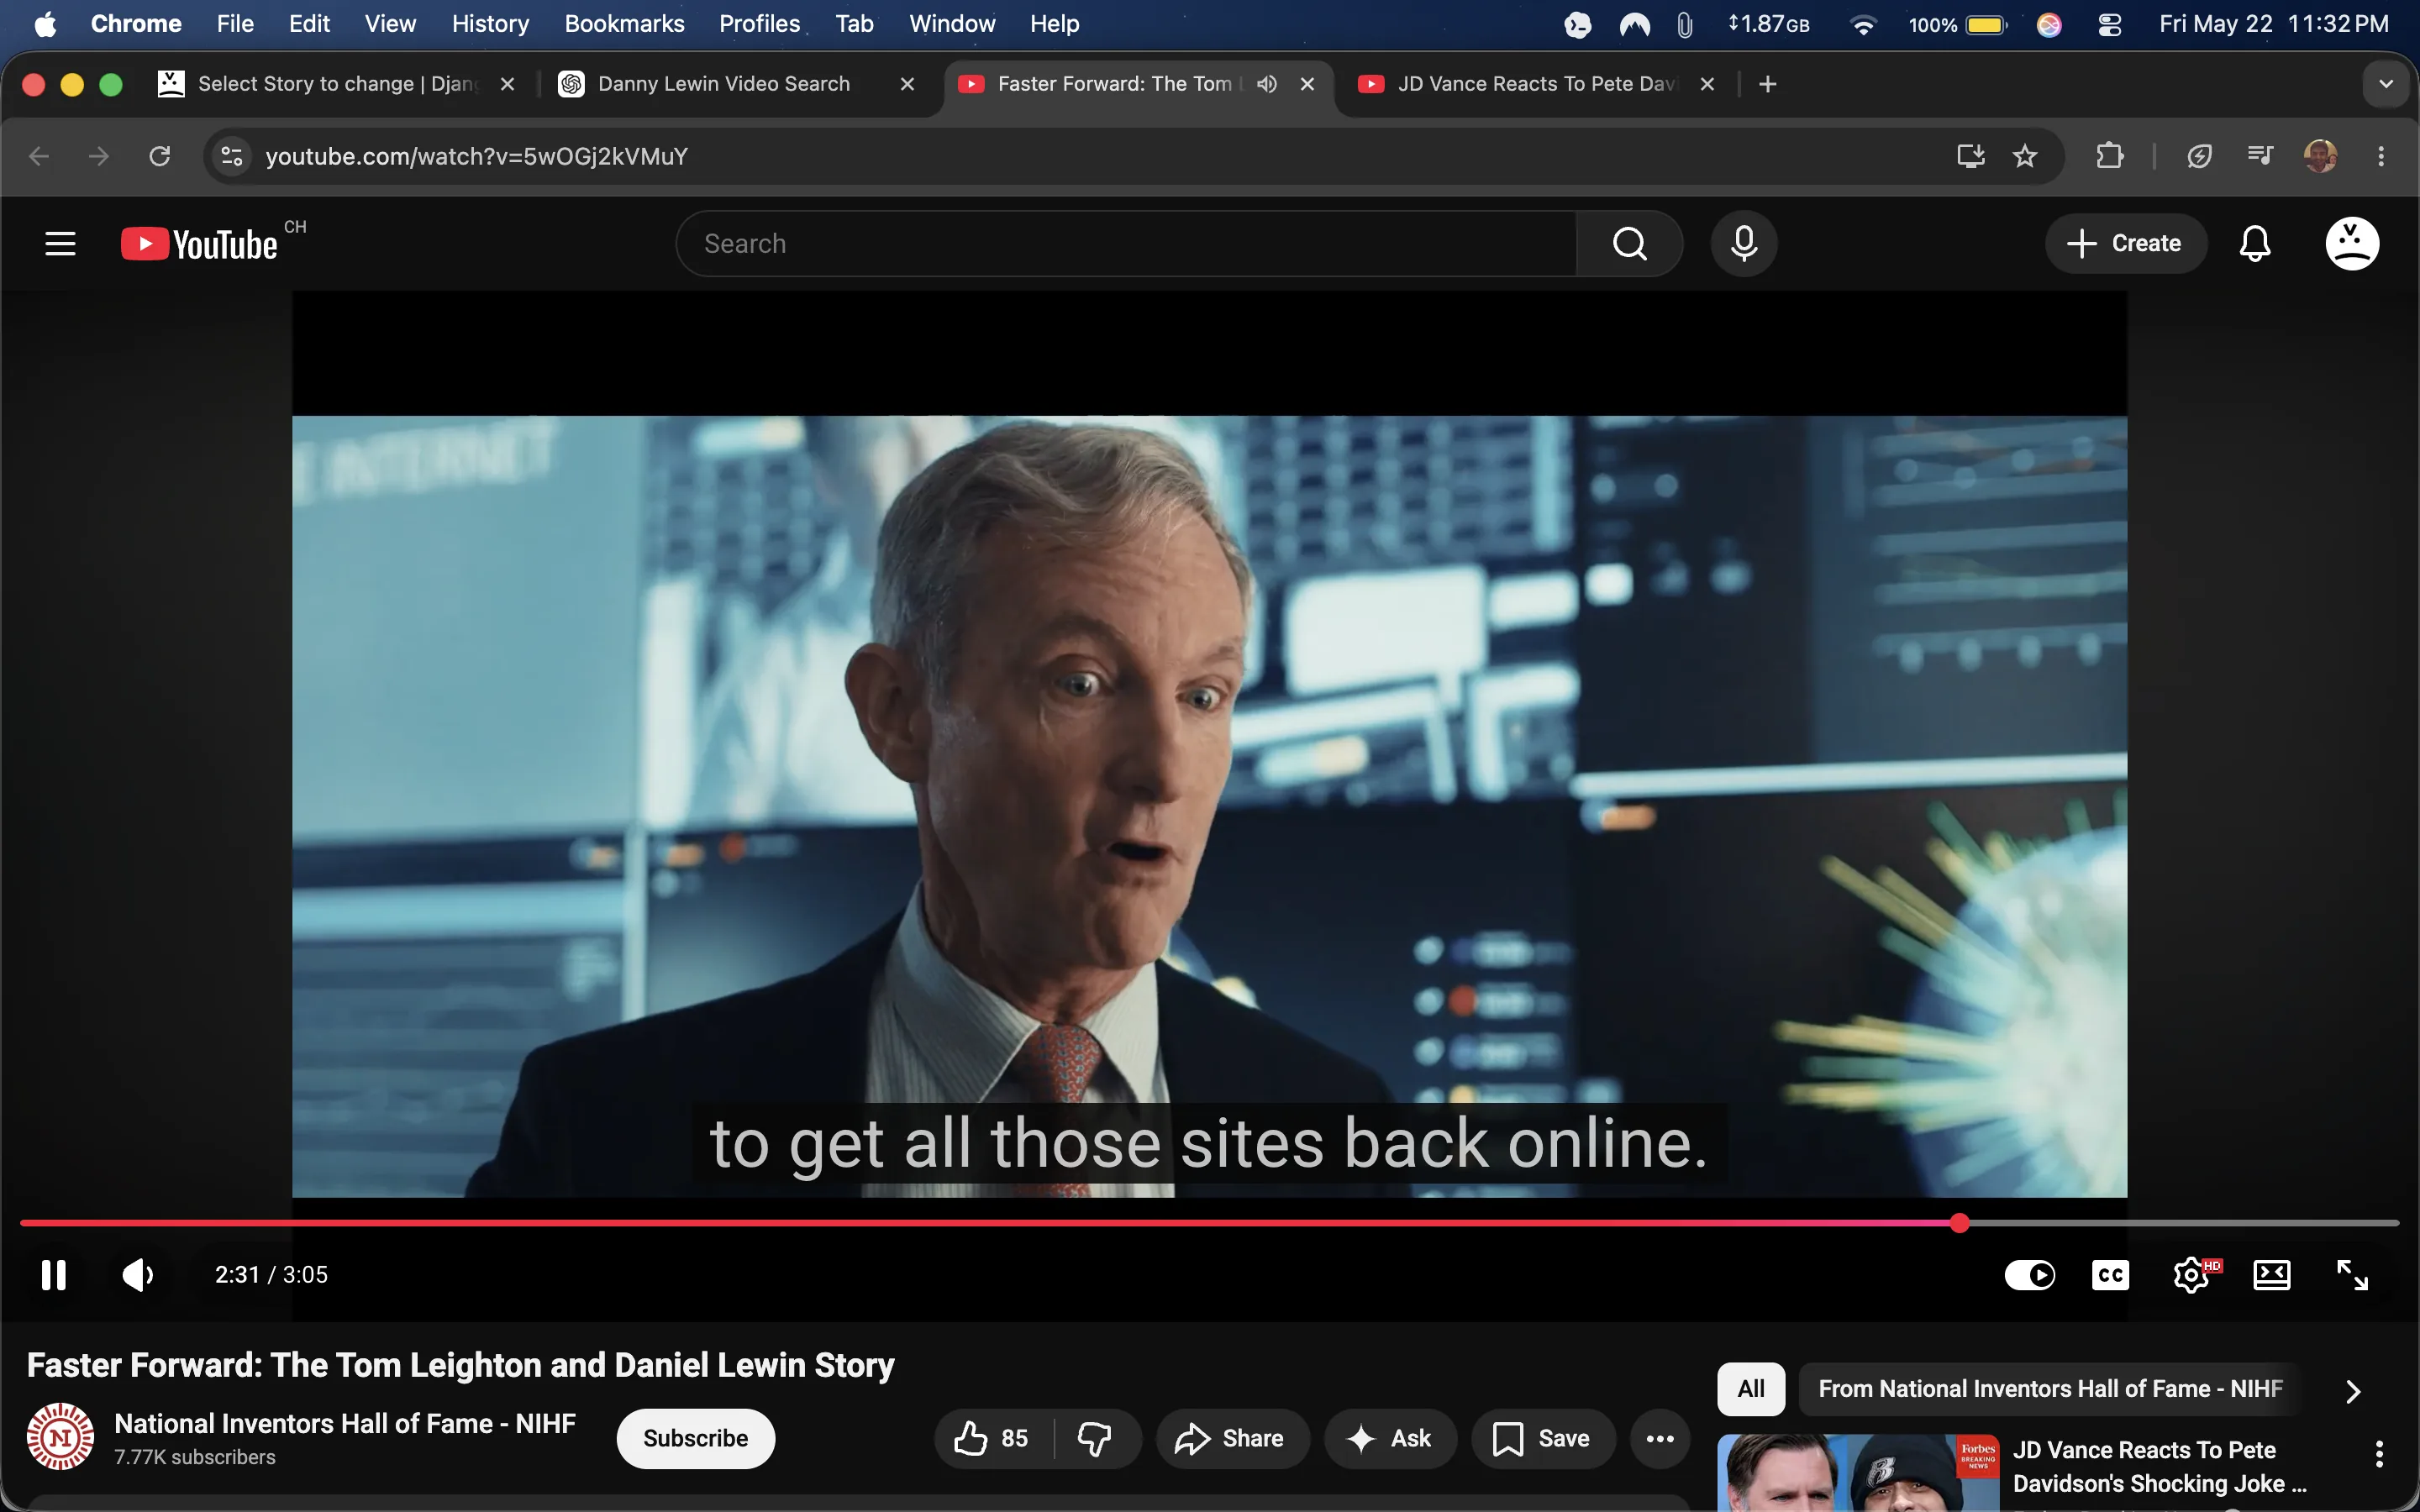Open the YouTube account avatar menu
Screen dimensions: 2420x1512
pyautogui.click(x=2351, y=243)
